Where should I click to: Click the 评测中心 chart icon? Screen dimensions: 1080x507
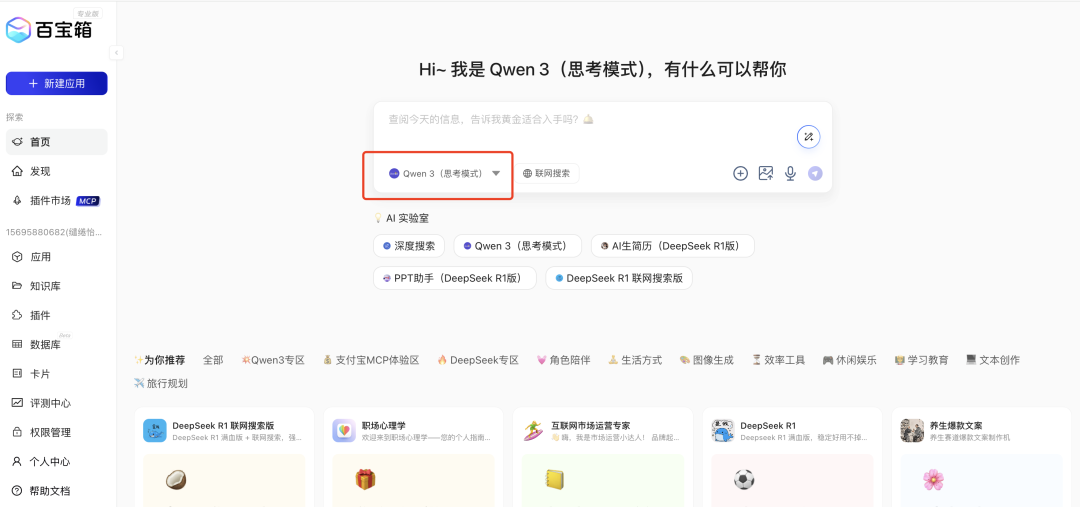(17, 403)
